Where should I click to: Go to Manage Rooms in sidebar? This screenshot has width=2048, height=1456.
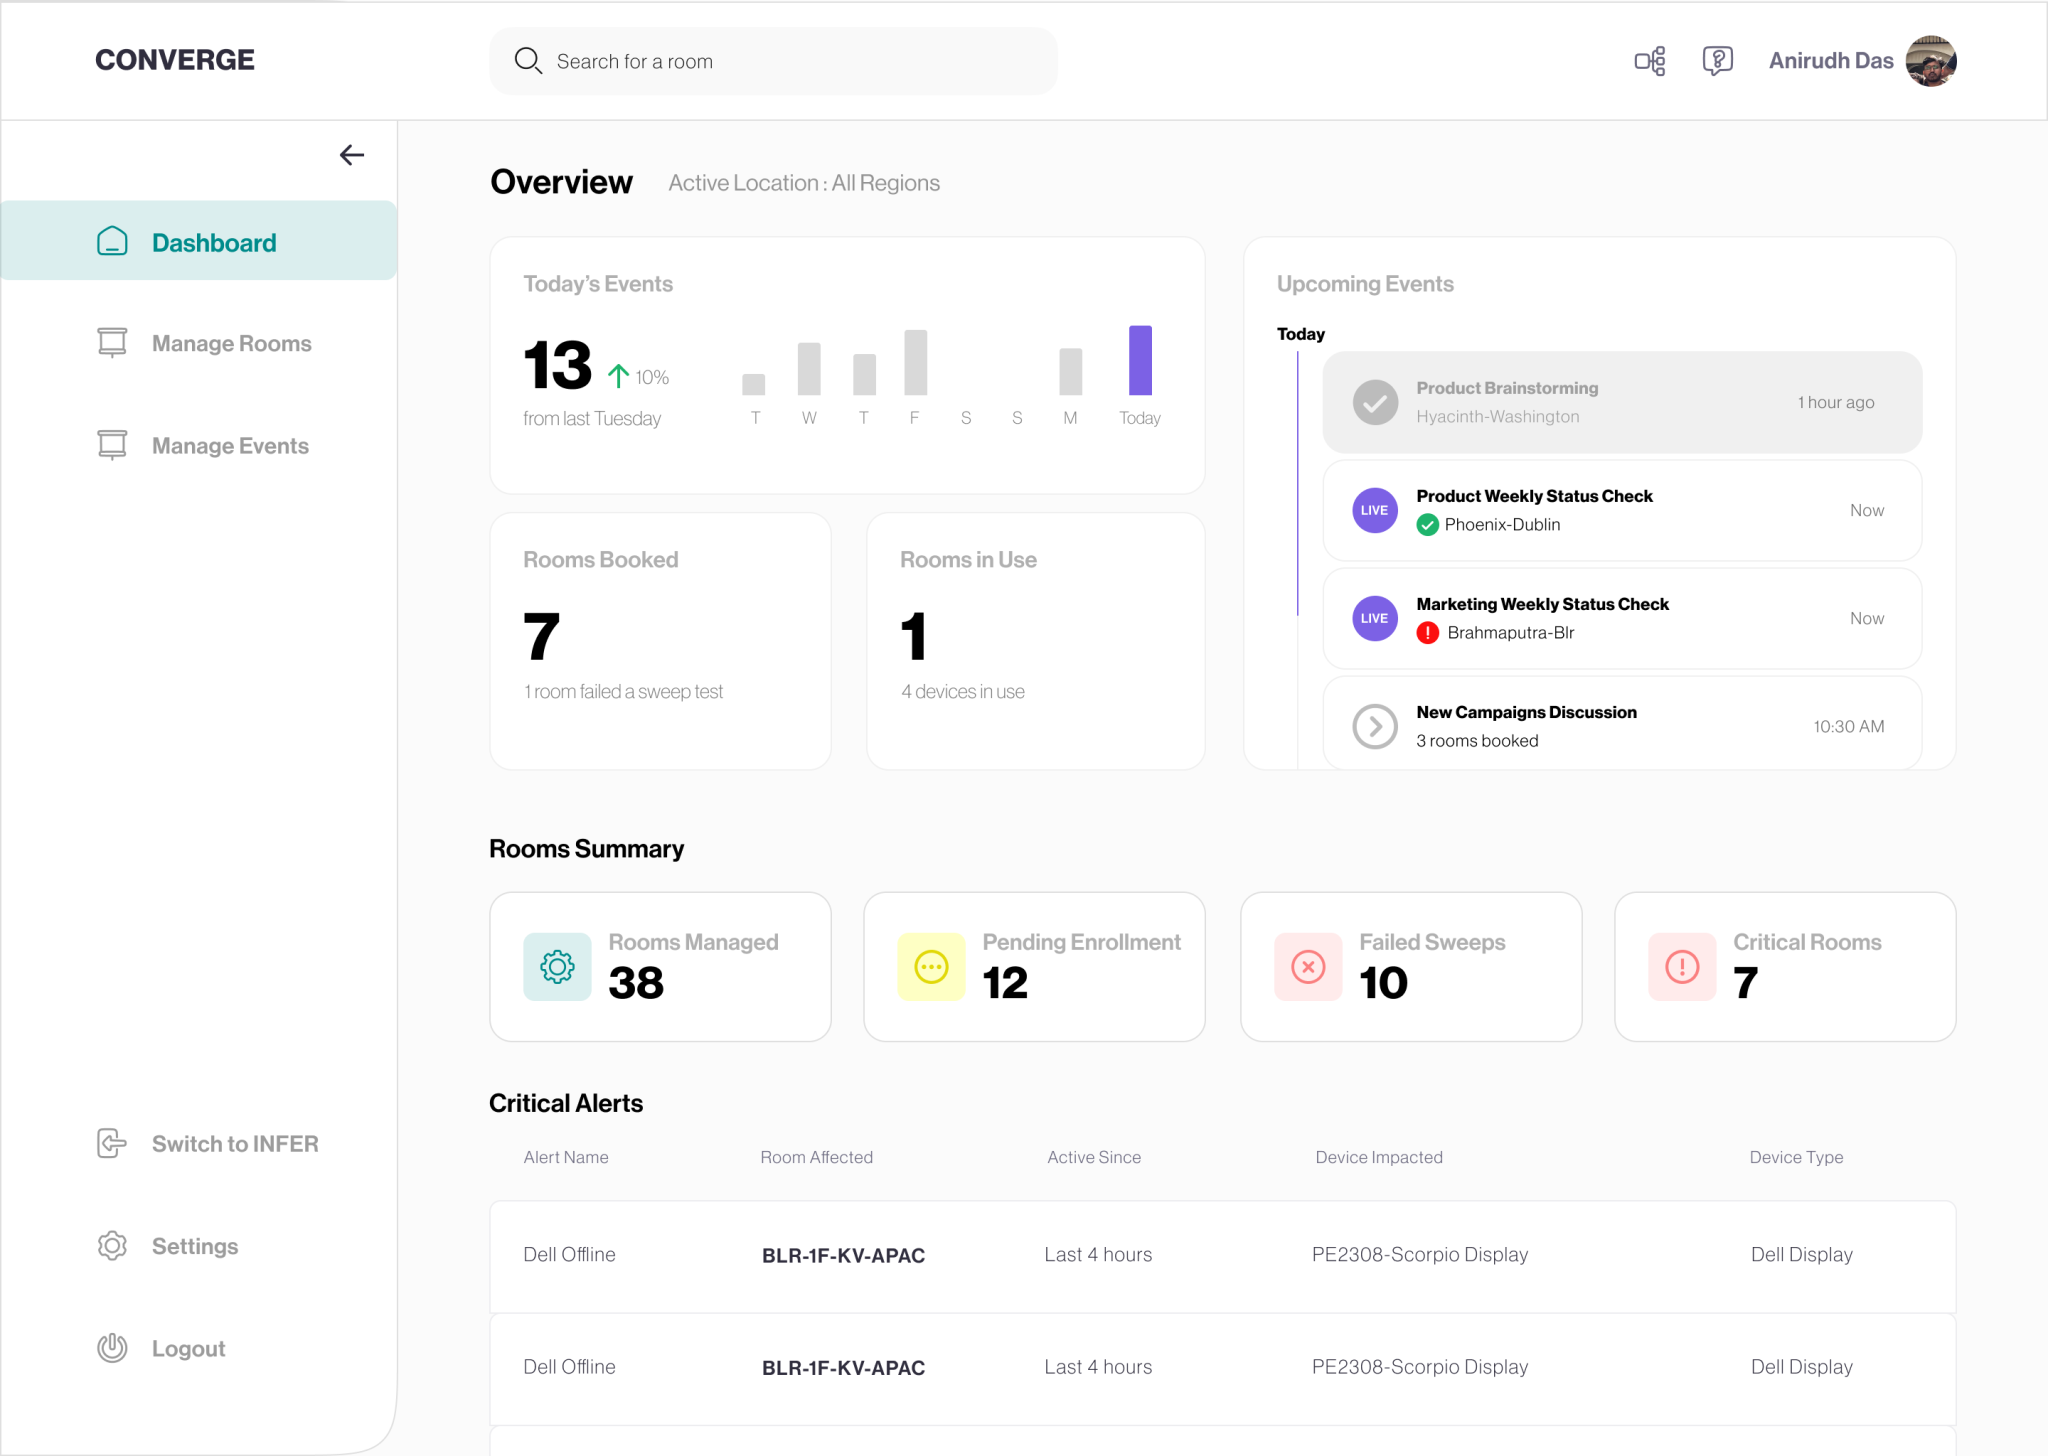click(231, 343)
